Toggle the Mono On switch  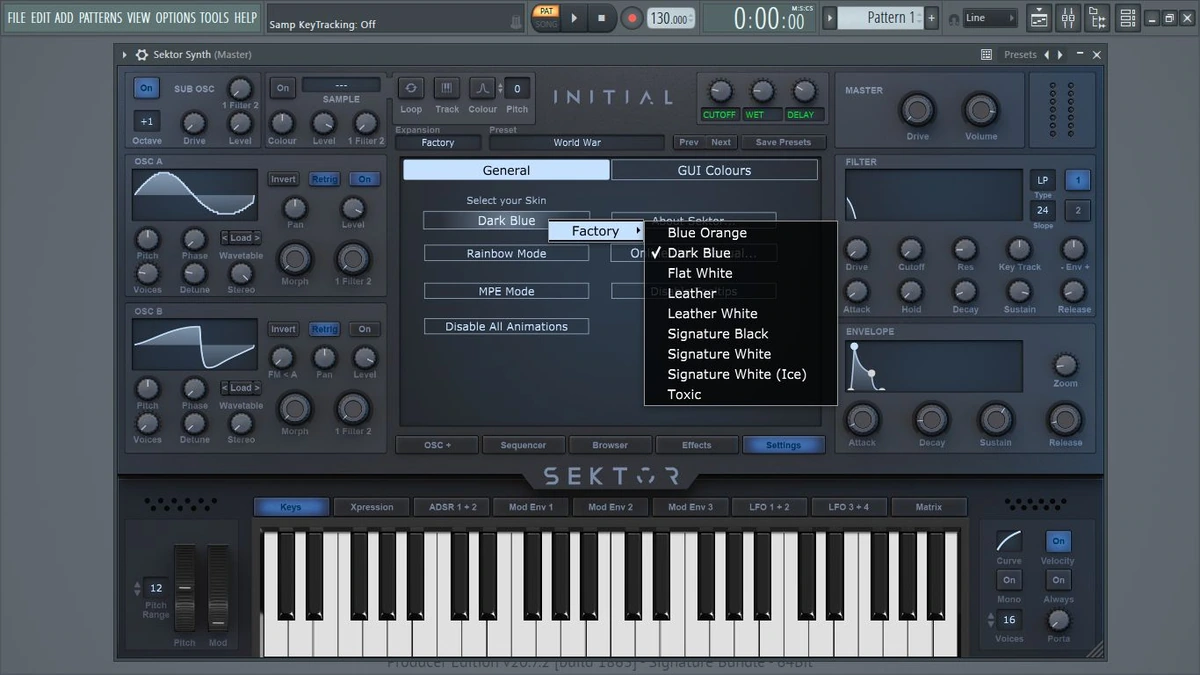1009,579
